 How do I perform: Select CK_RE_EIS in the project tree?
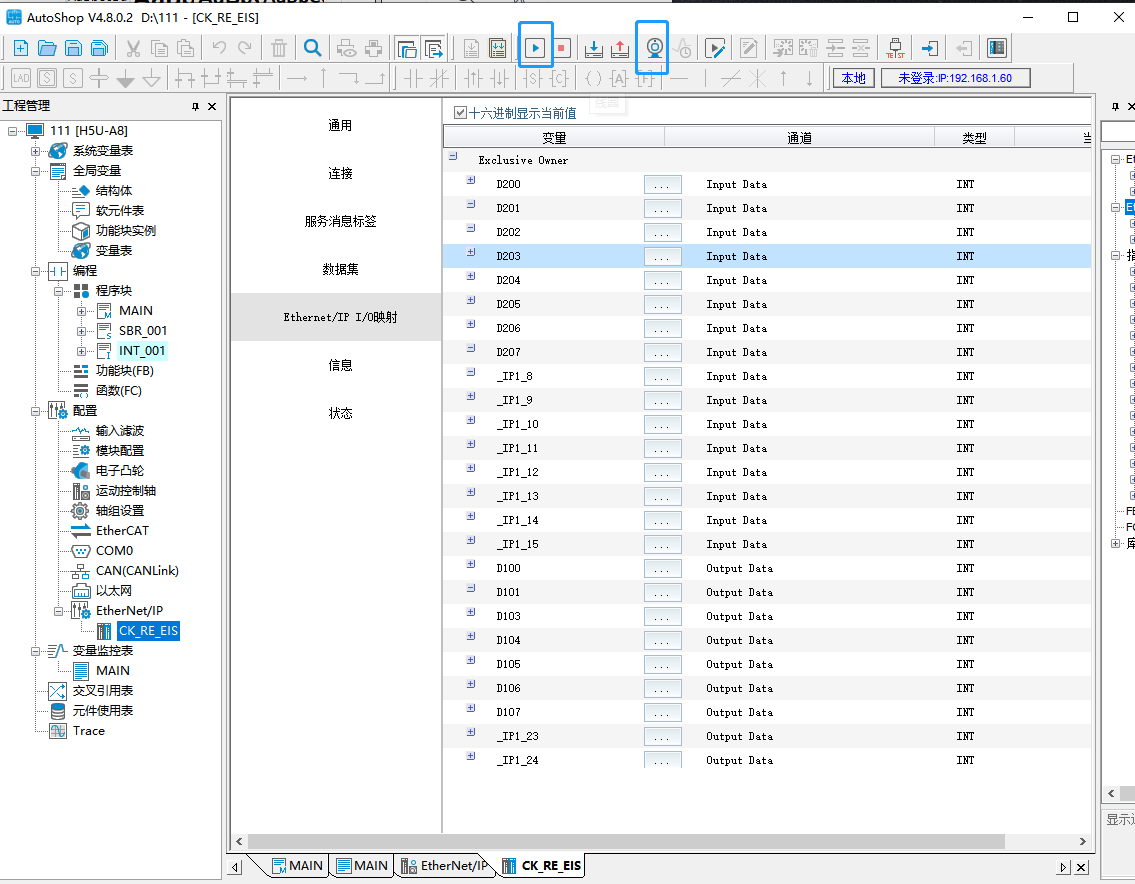[148, 631]
